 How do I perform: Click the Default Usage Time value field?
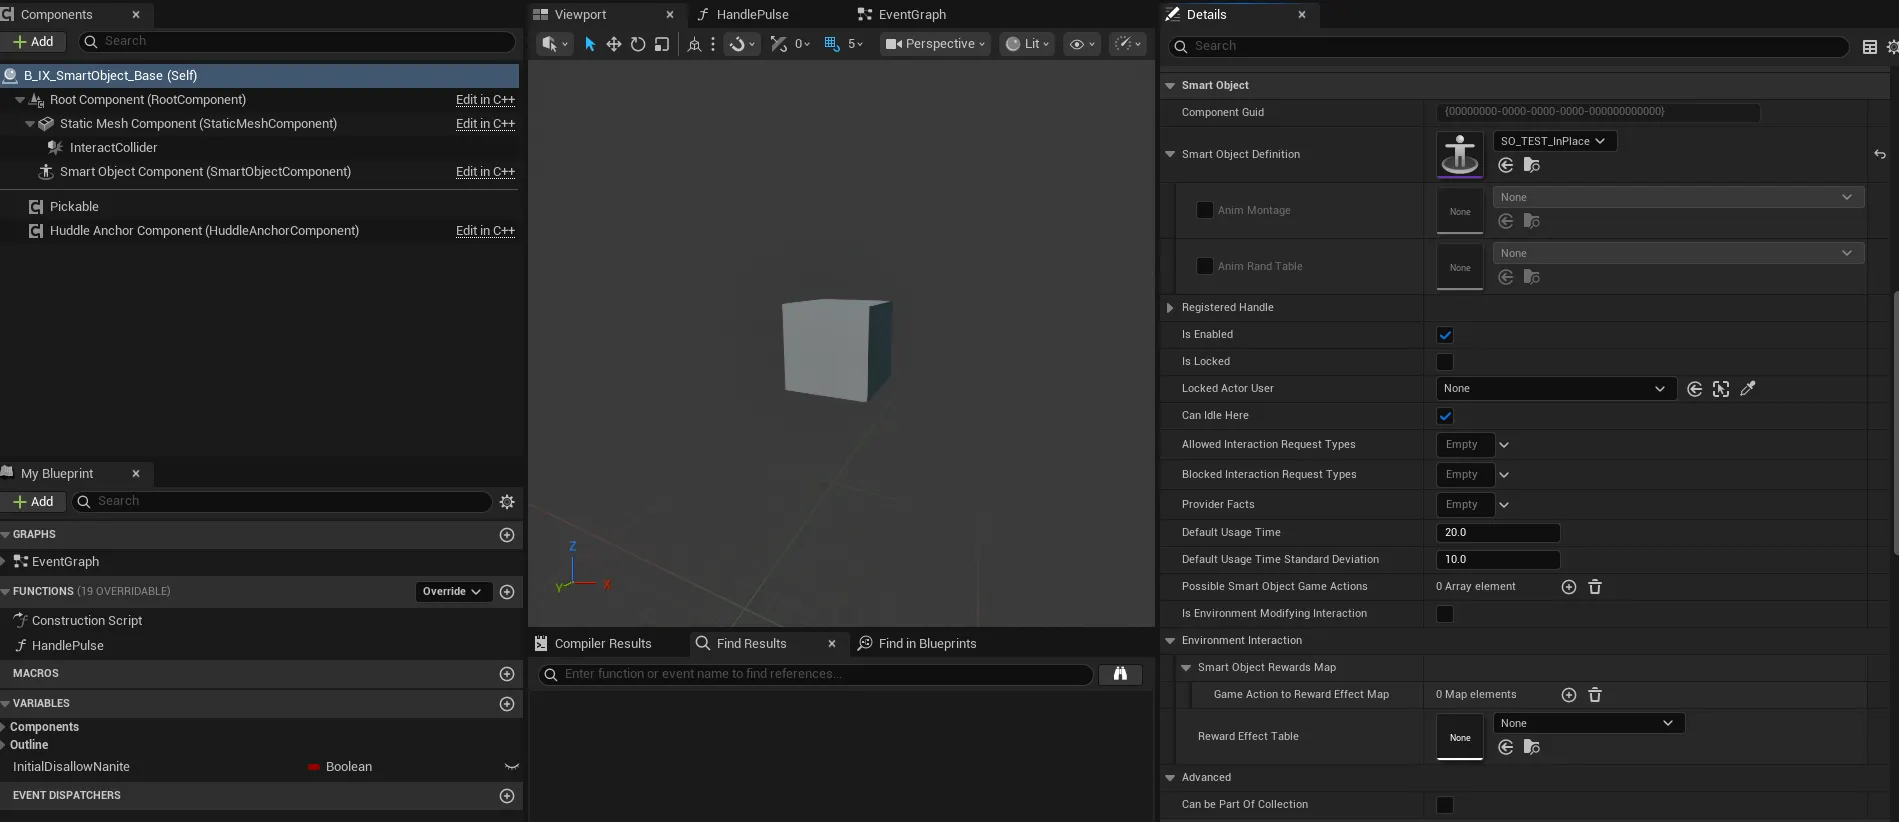click(1497, 533)
